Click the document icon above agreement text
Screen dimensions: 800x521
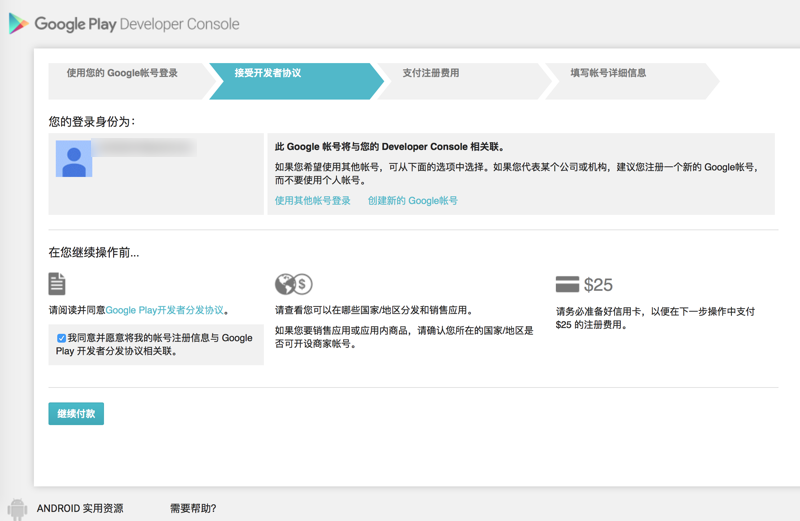[x=57, y=284]
